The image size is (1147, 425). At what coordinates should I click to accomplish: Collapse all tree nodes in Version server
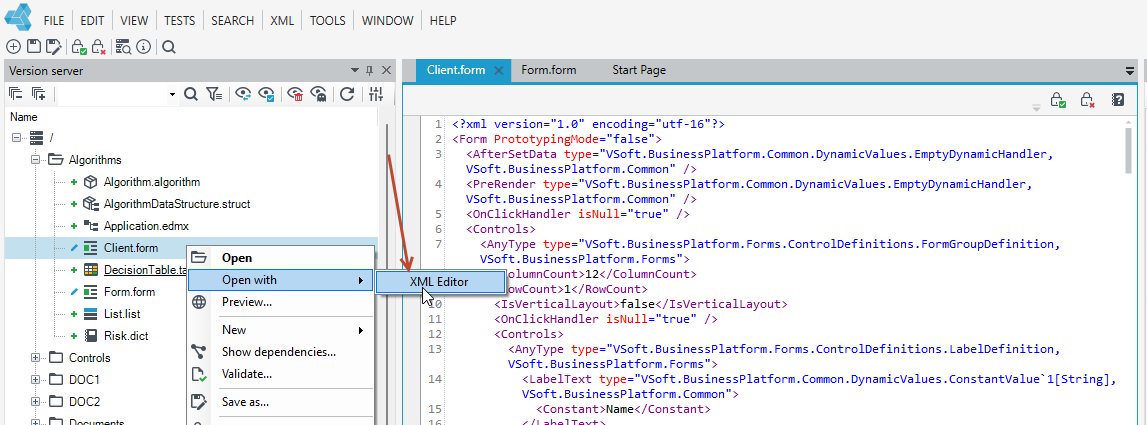(15, 94)
